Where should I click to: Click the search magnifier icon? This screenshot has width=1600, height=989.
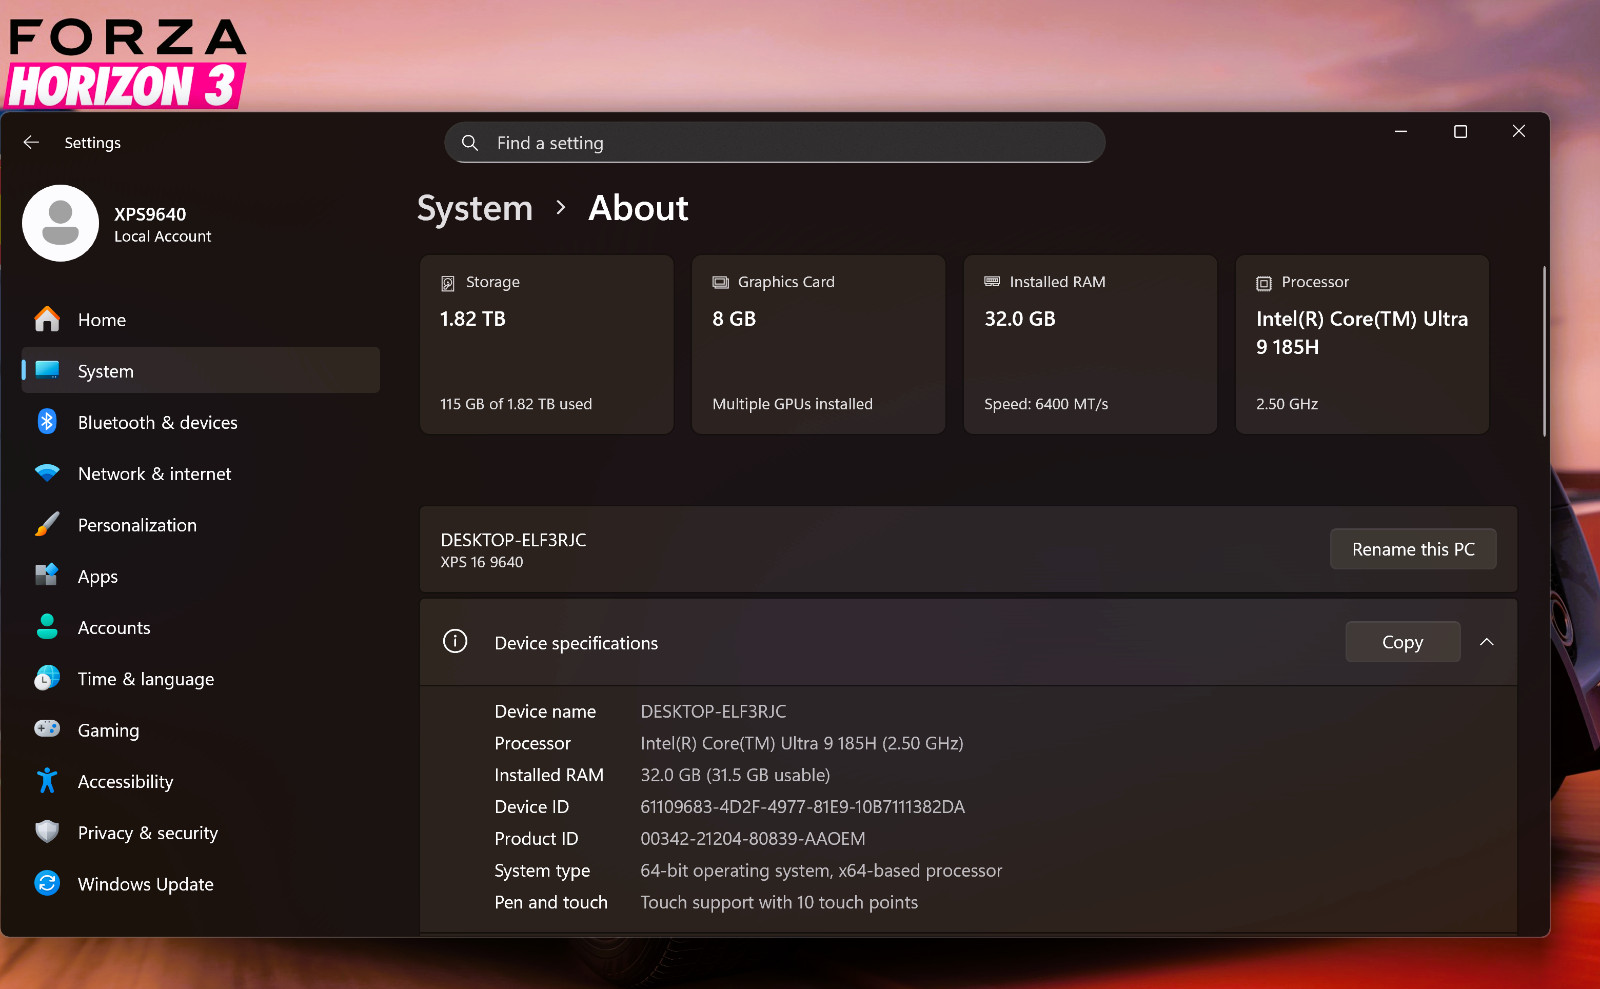(x=470, y=143)
